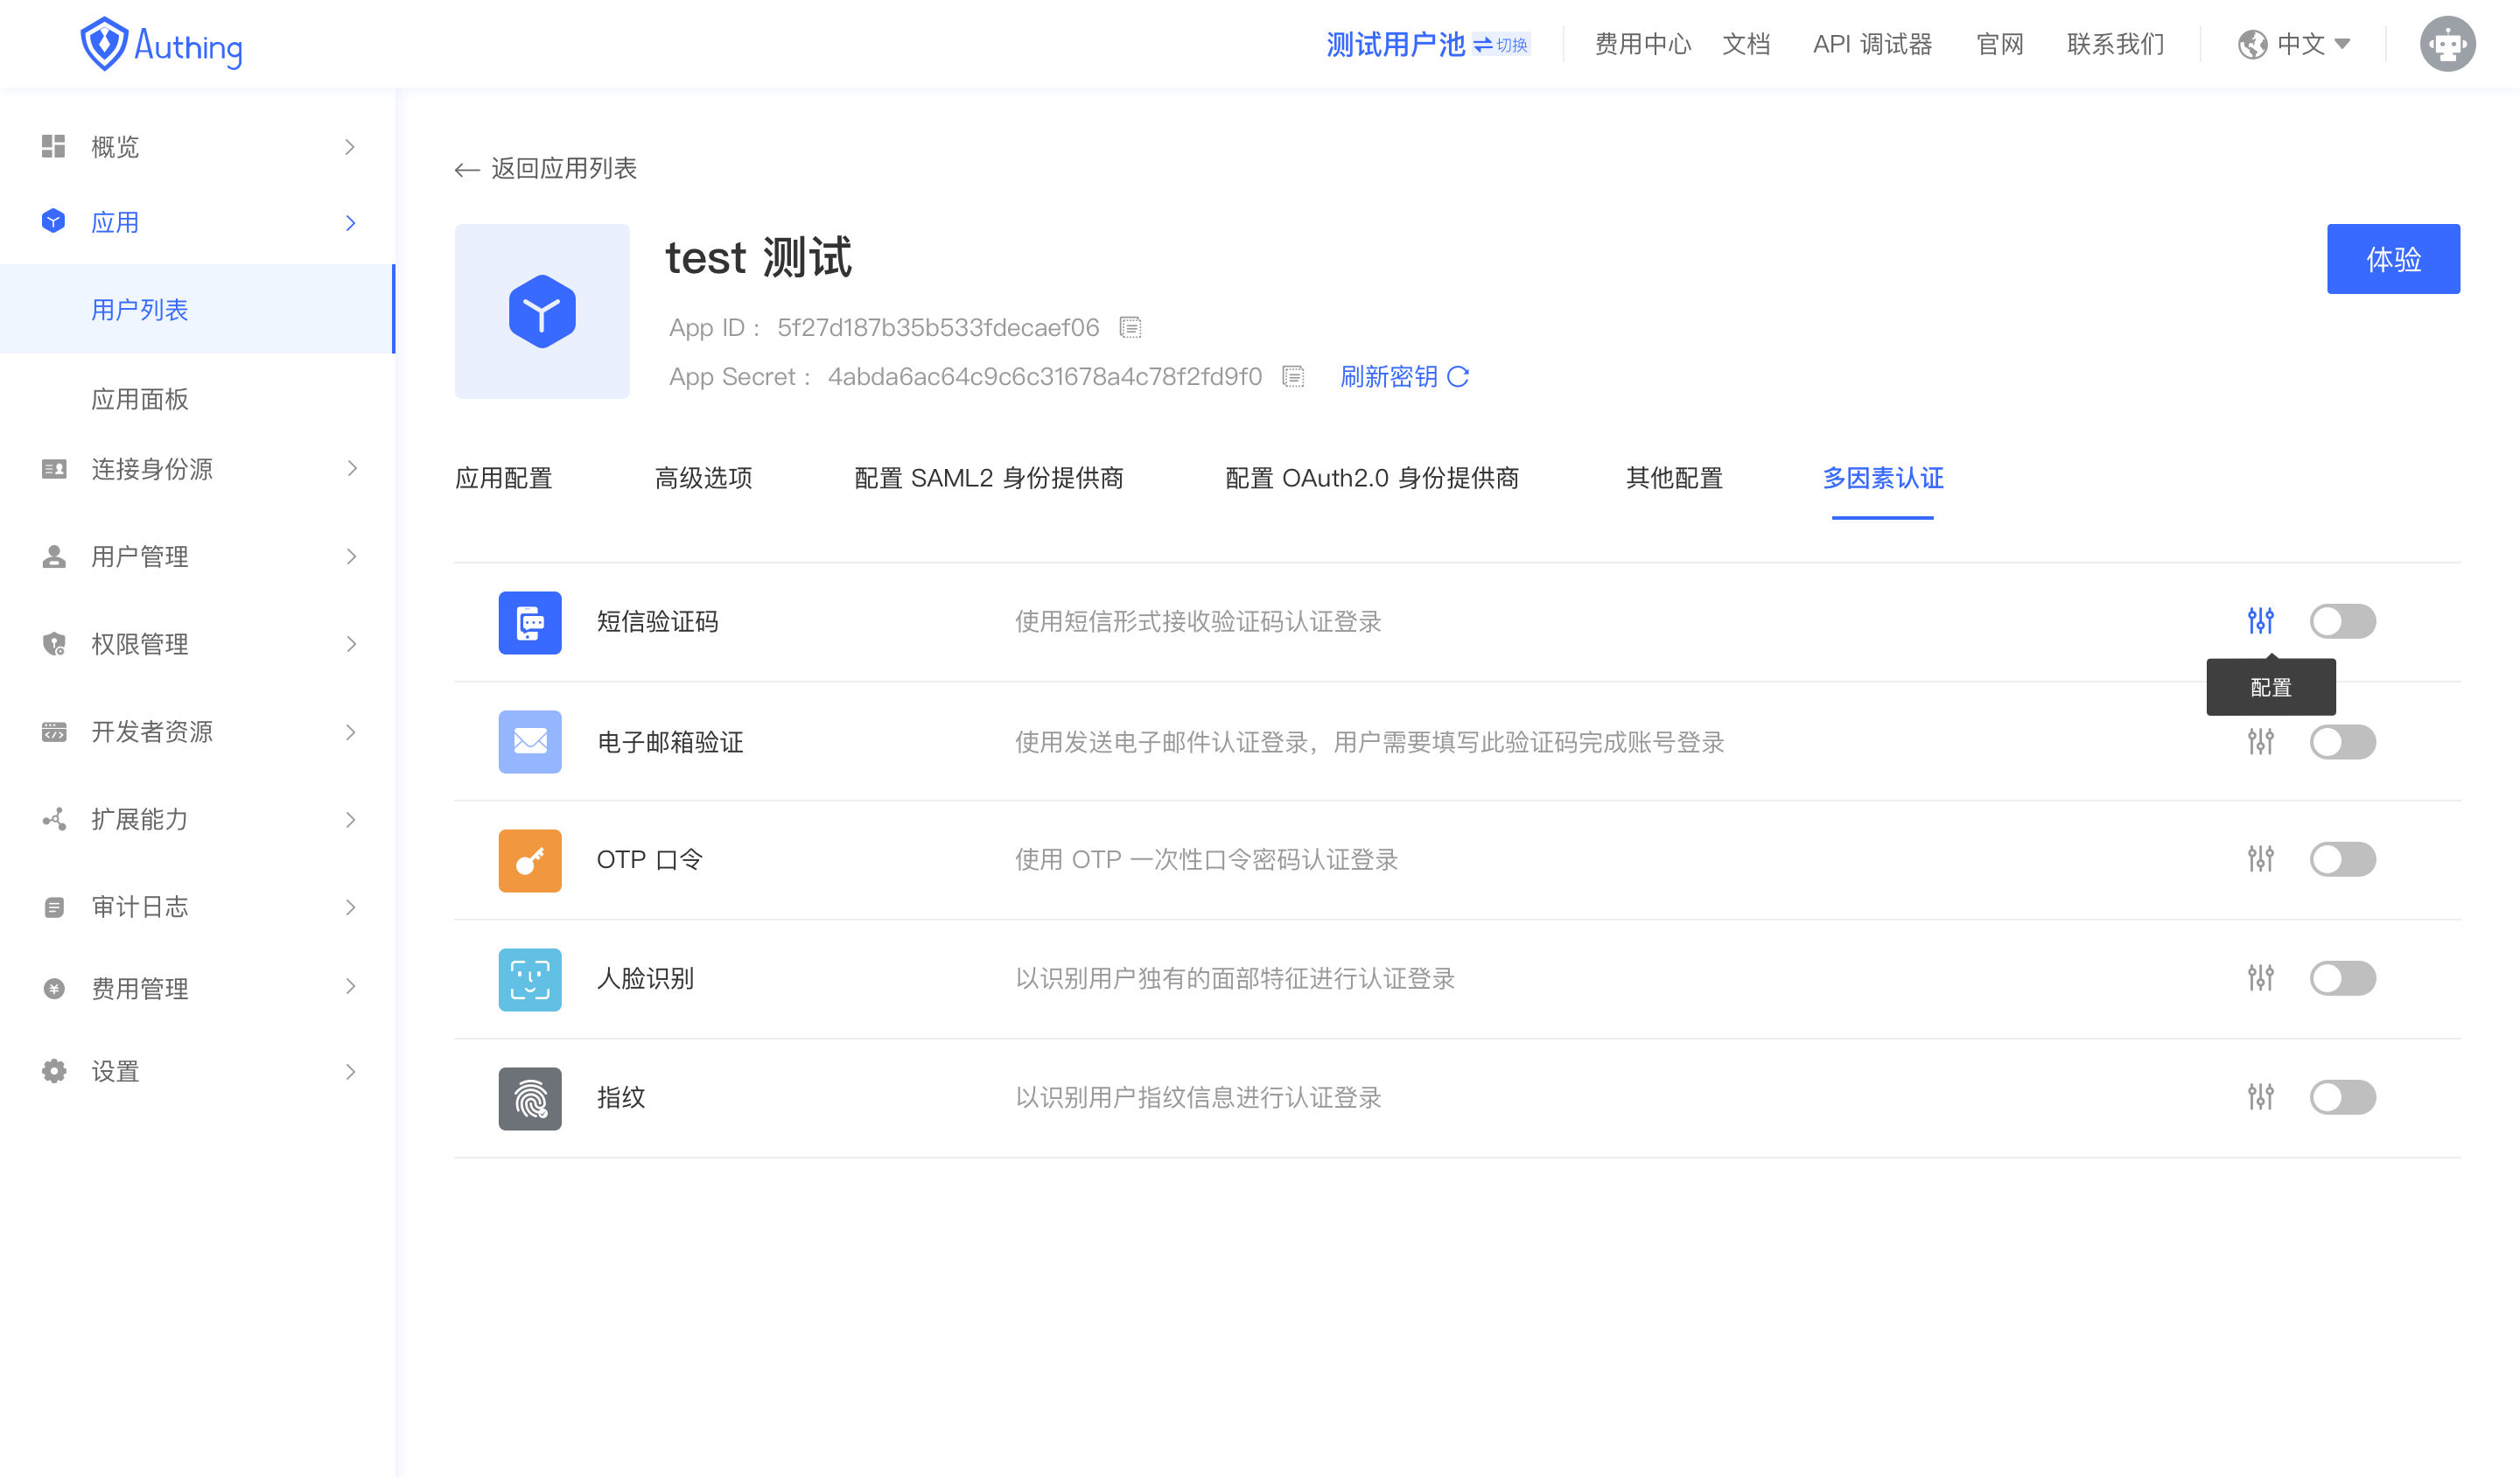Go back via 返回应用列表

click(x=547, y=168)
